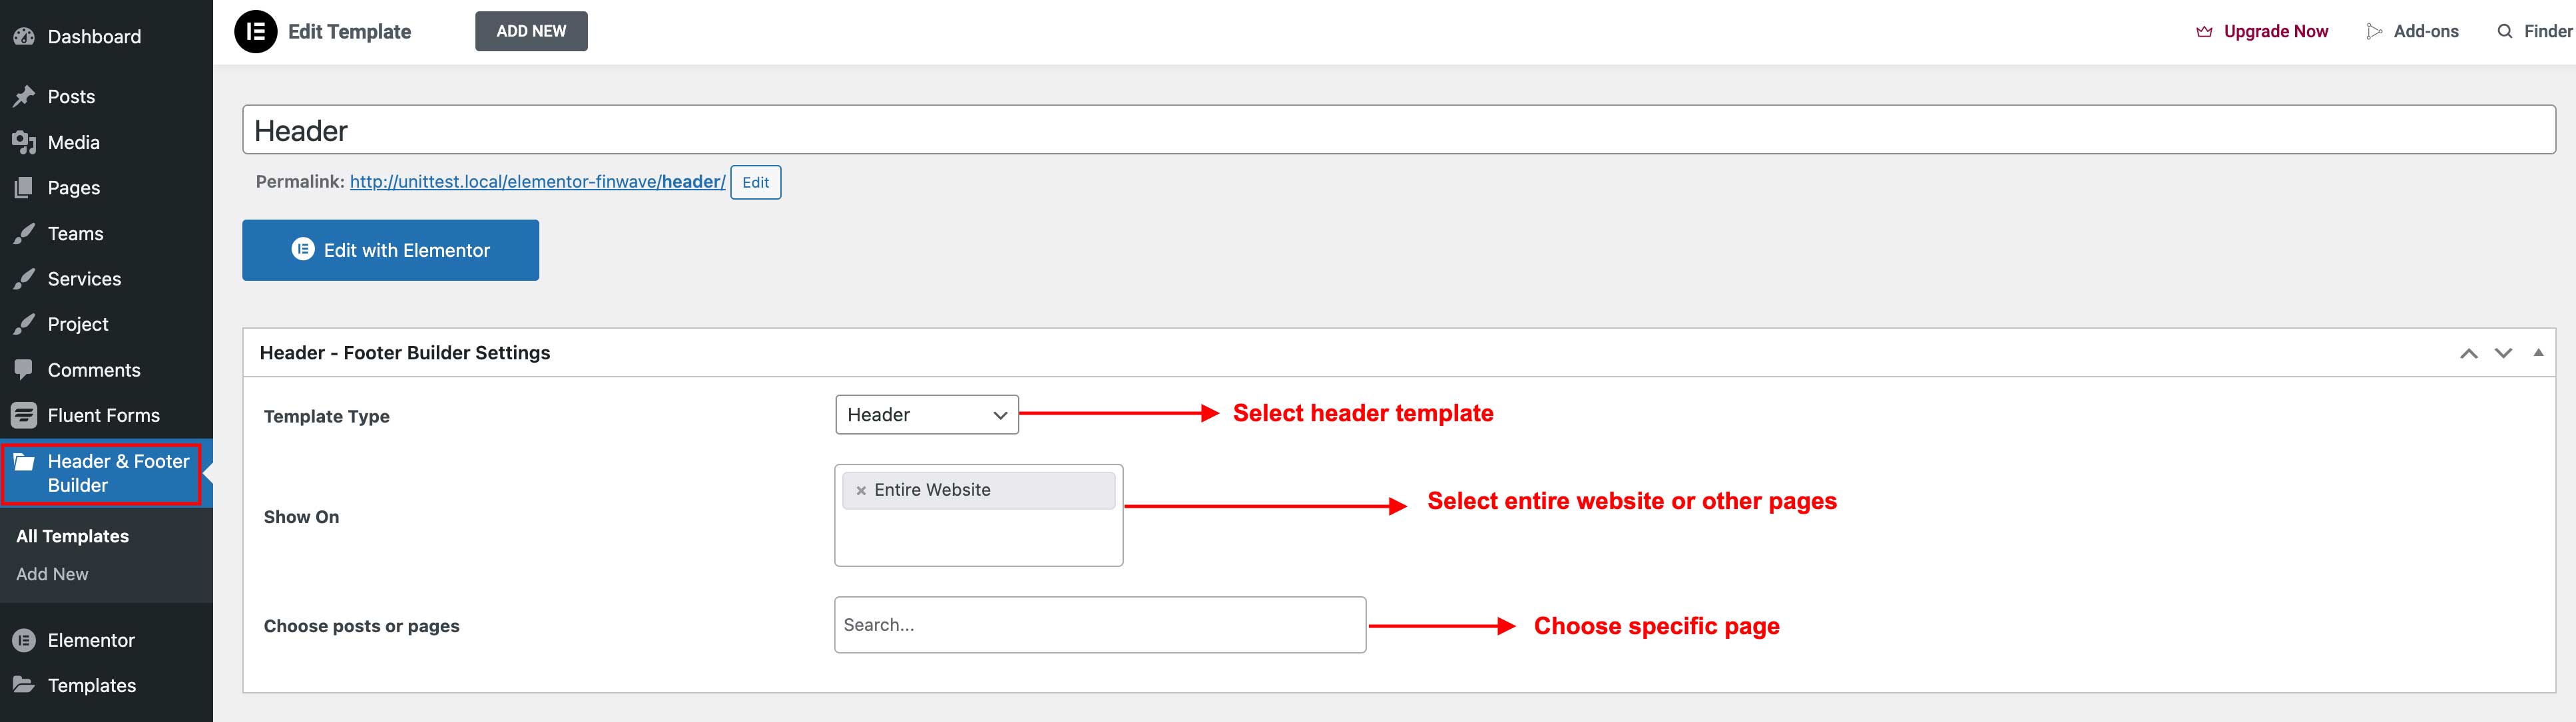Click the Upgrade Now crown icon
The height and width of the screenshot is (722, 2576).
2204,31
